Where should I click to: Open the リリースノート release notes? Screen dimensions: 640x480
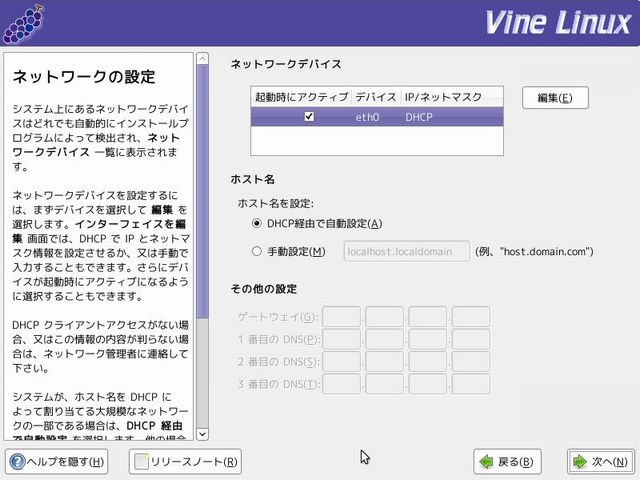click(186, 461)
